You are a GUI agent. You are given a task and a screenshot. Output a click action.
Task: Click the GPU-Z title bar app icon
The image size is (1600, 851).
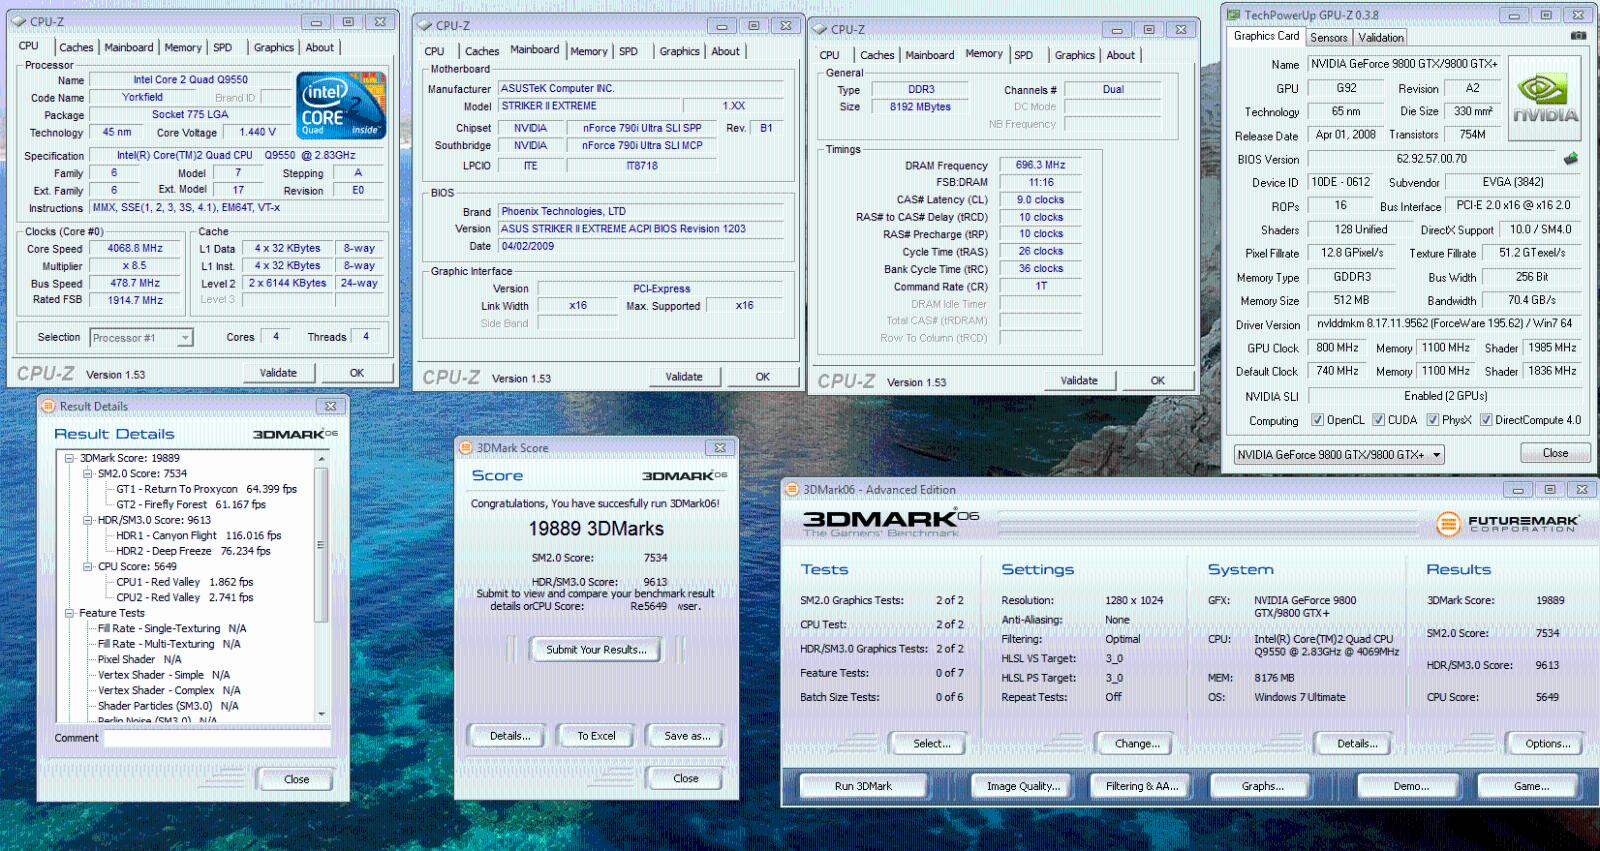(x=1233, y=15)
